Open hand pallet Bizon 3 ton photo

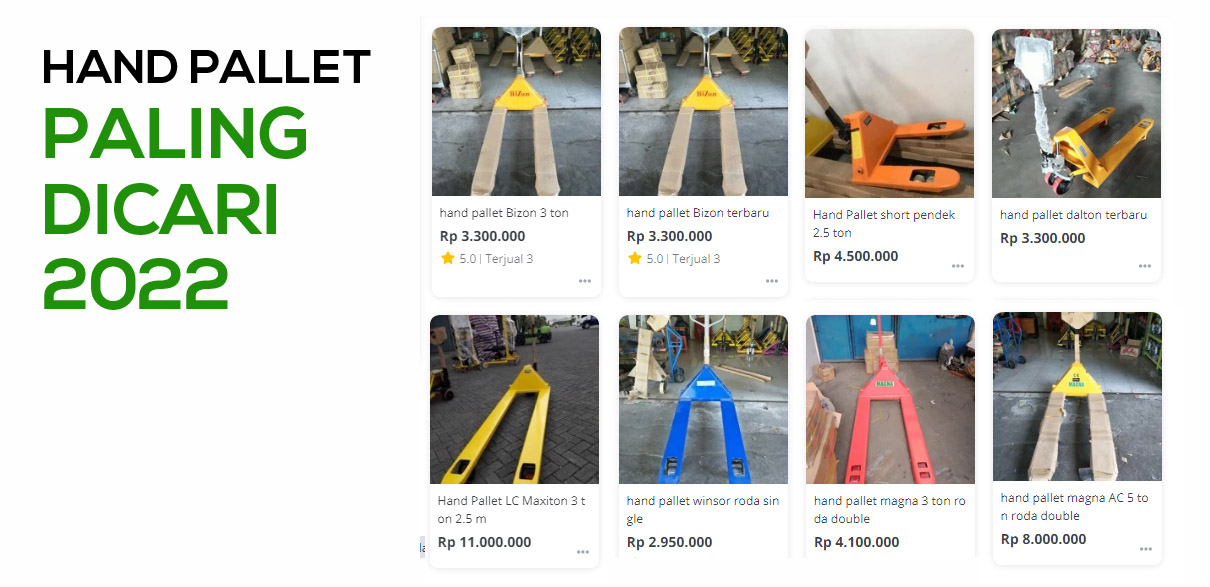(x=516, y=111)
